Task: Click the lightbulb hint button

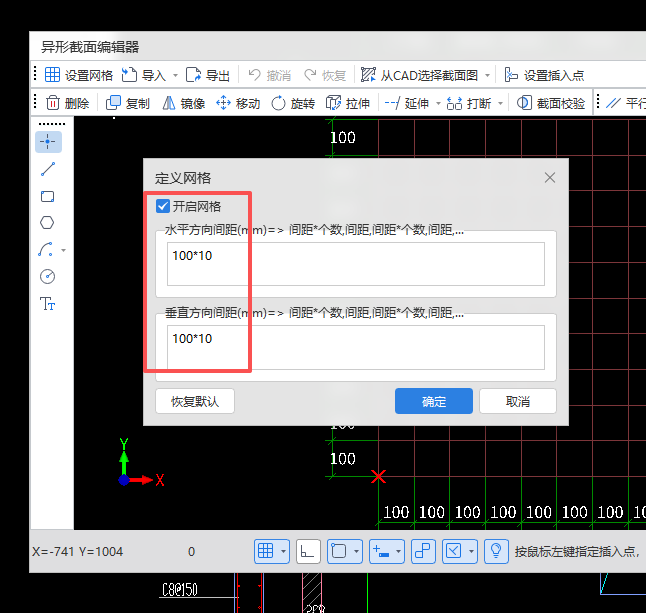Action: pyautogui.click(x=496, y=551)
